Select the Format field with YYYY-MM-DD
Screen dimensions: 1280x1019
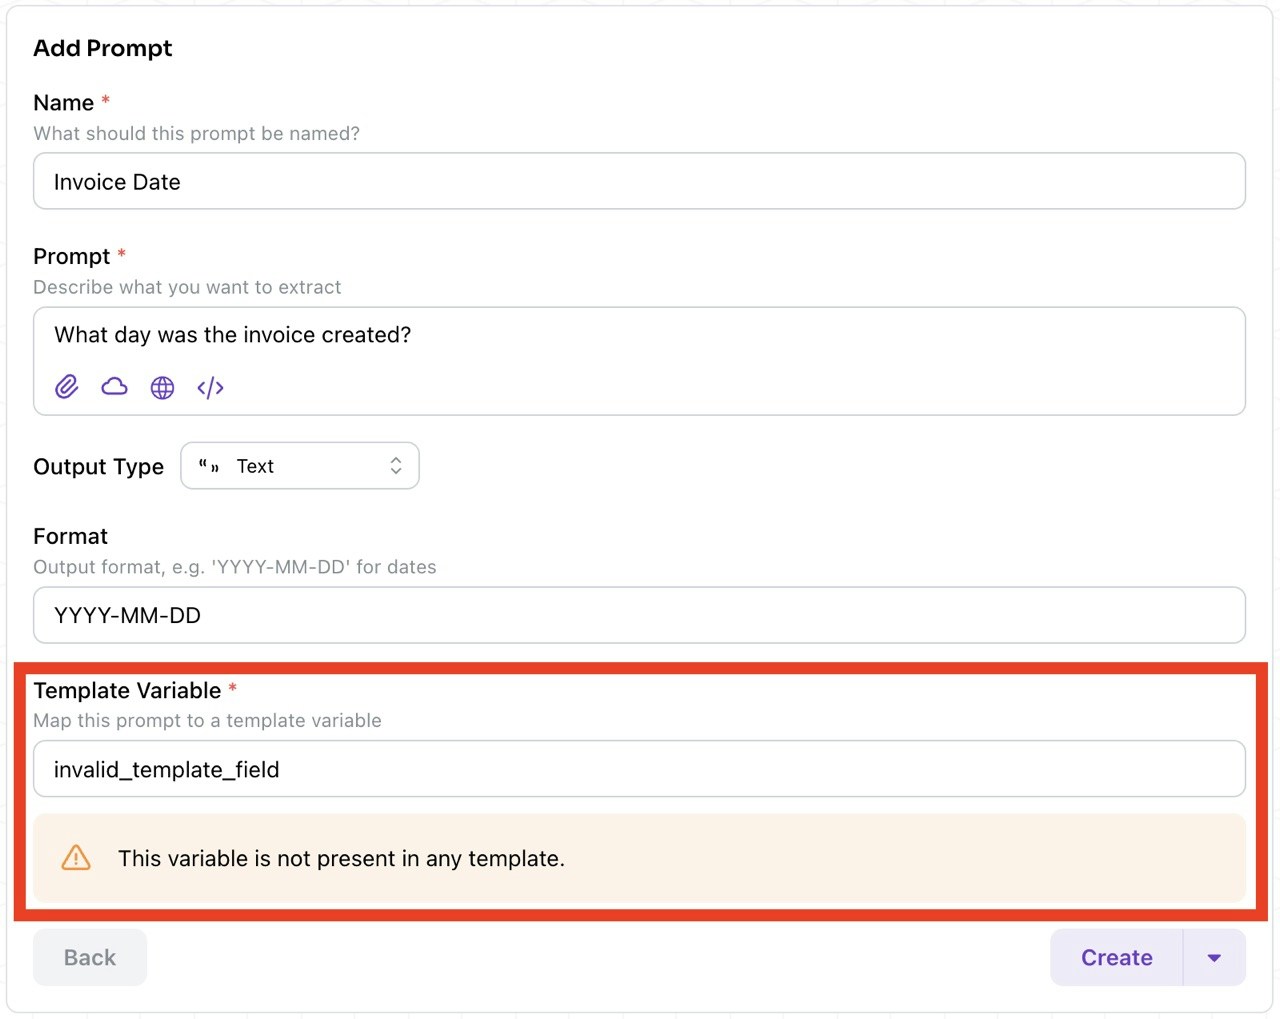tap(639, 615)
